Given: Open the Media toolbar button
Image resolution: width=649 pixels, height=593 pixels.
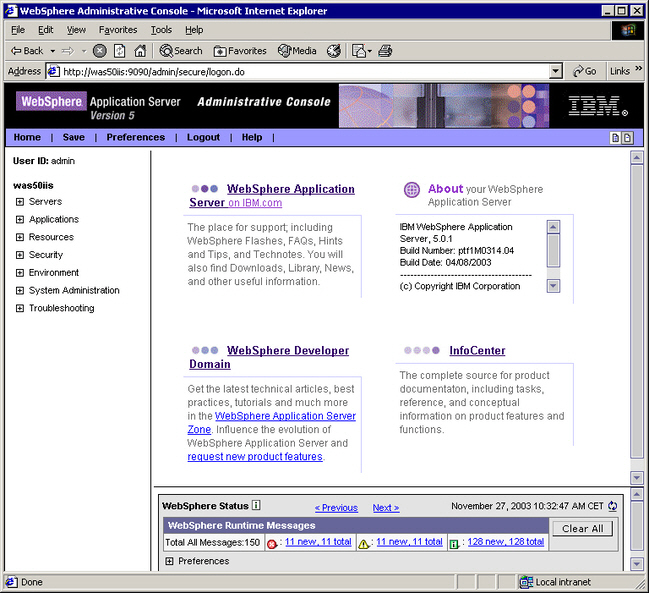Looking at the screenshot, I should 297,51.
